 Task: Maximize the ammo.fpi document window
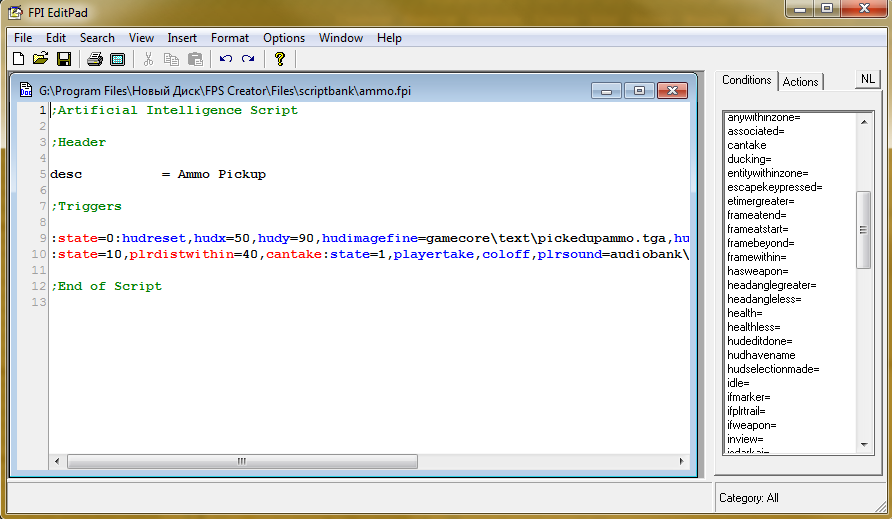639,91
